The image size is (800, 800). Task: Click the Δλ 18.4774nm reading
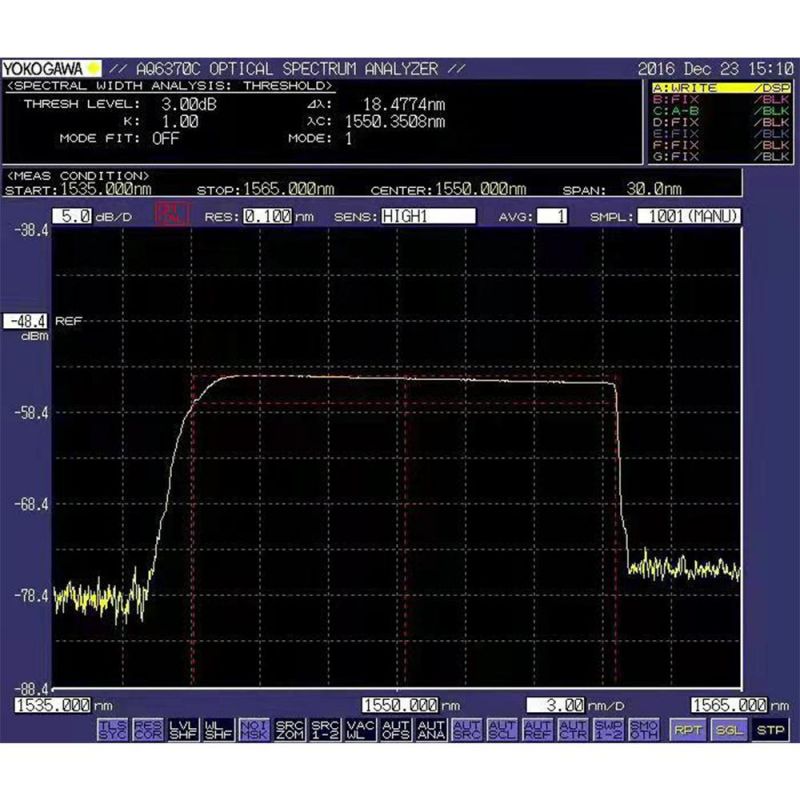point(404,104)
